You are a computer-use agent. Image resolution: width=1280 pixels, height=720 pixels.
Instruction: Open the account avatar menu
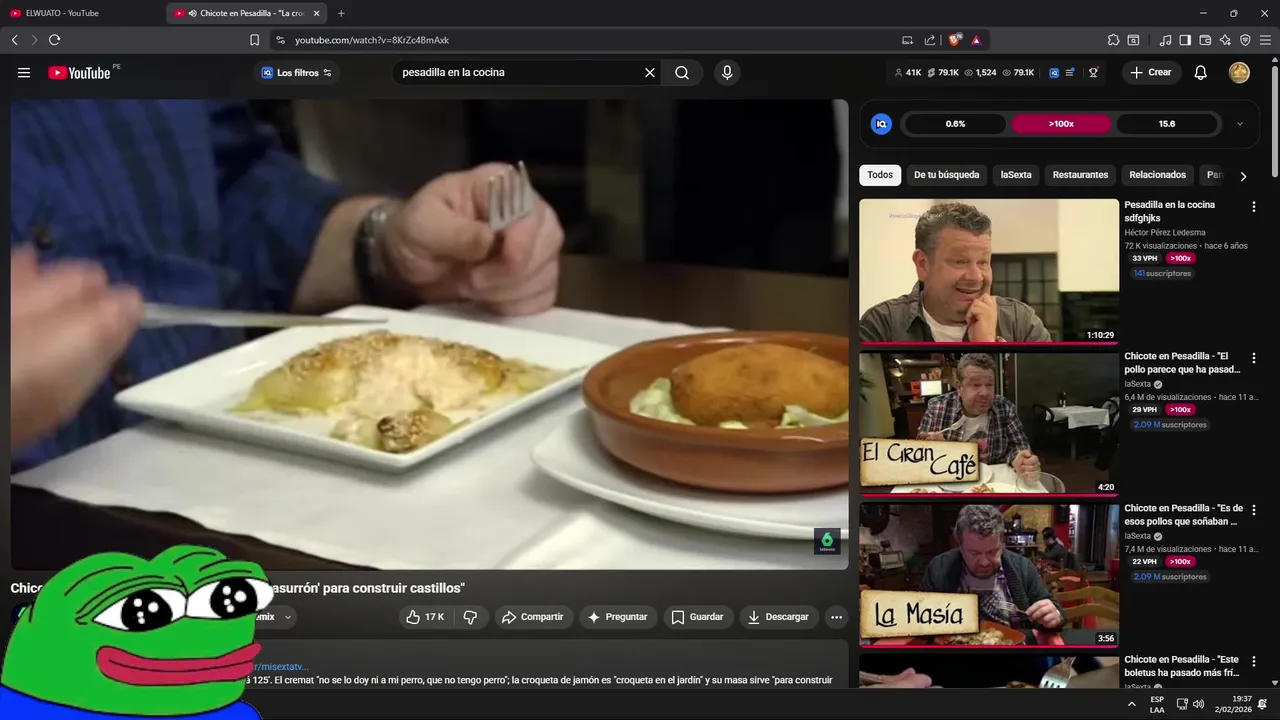pos(1239,73)
